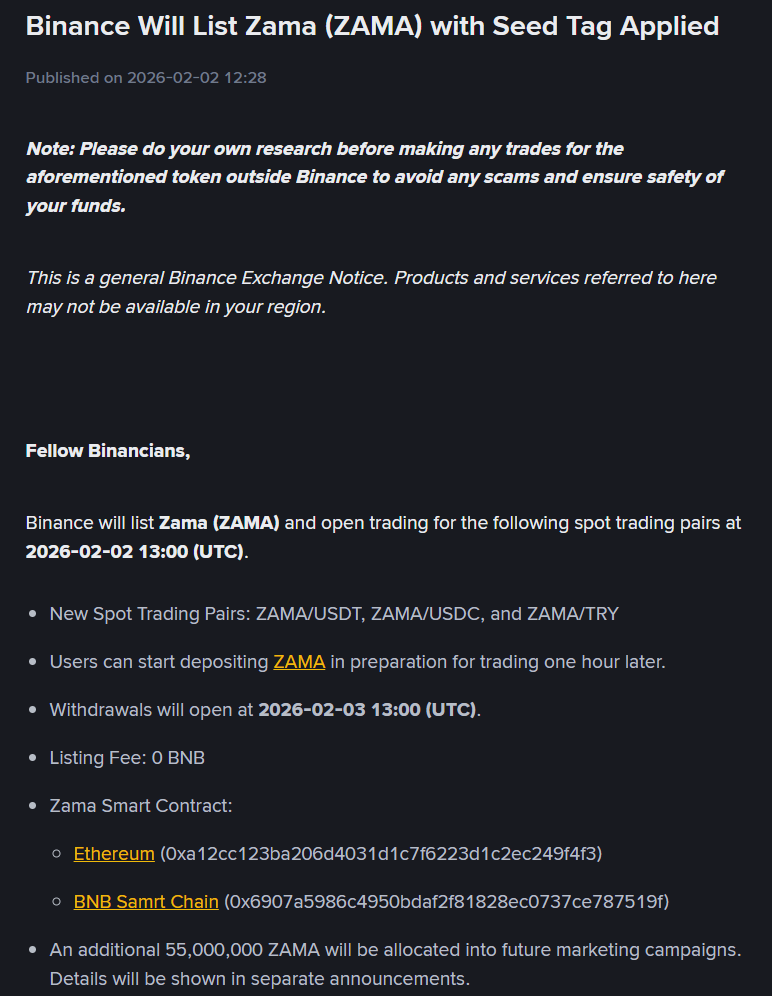Image resolution: width=772 pixels, height=996 pixels.
Task: Open the Ethereum smart contract link
Action: [x=114, y=854]
